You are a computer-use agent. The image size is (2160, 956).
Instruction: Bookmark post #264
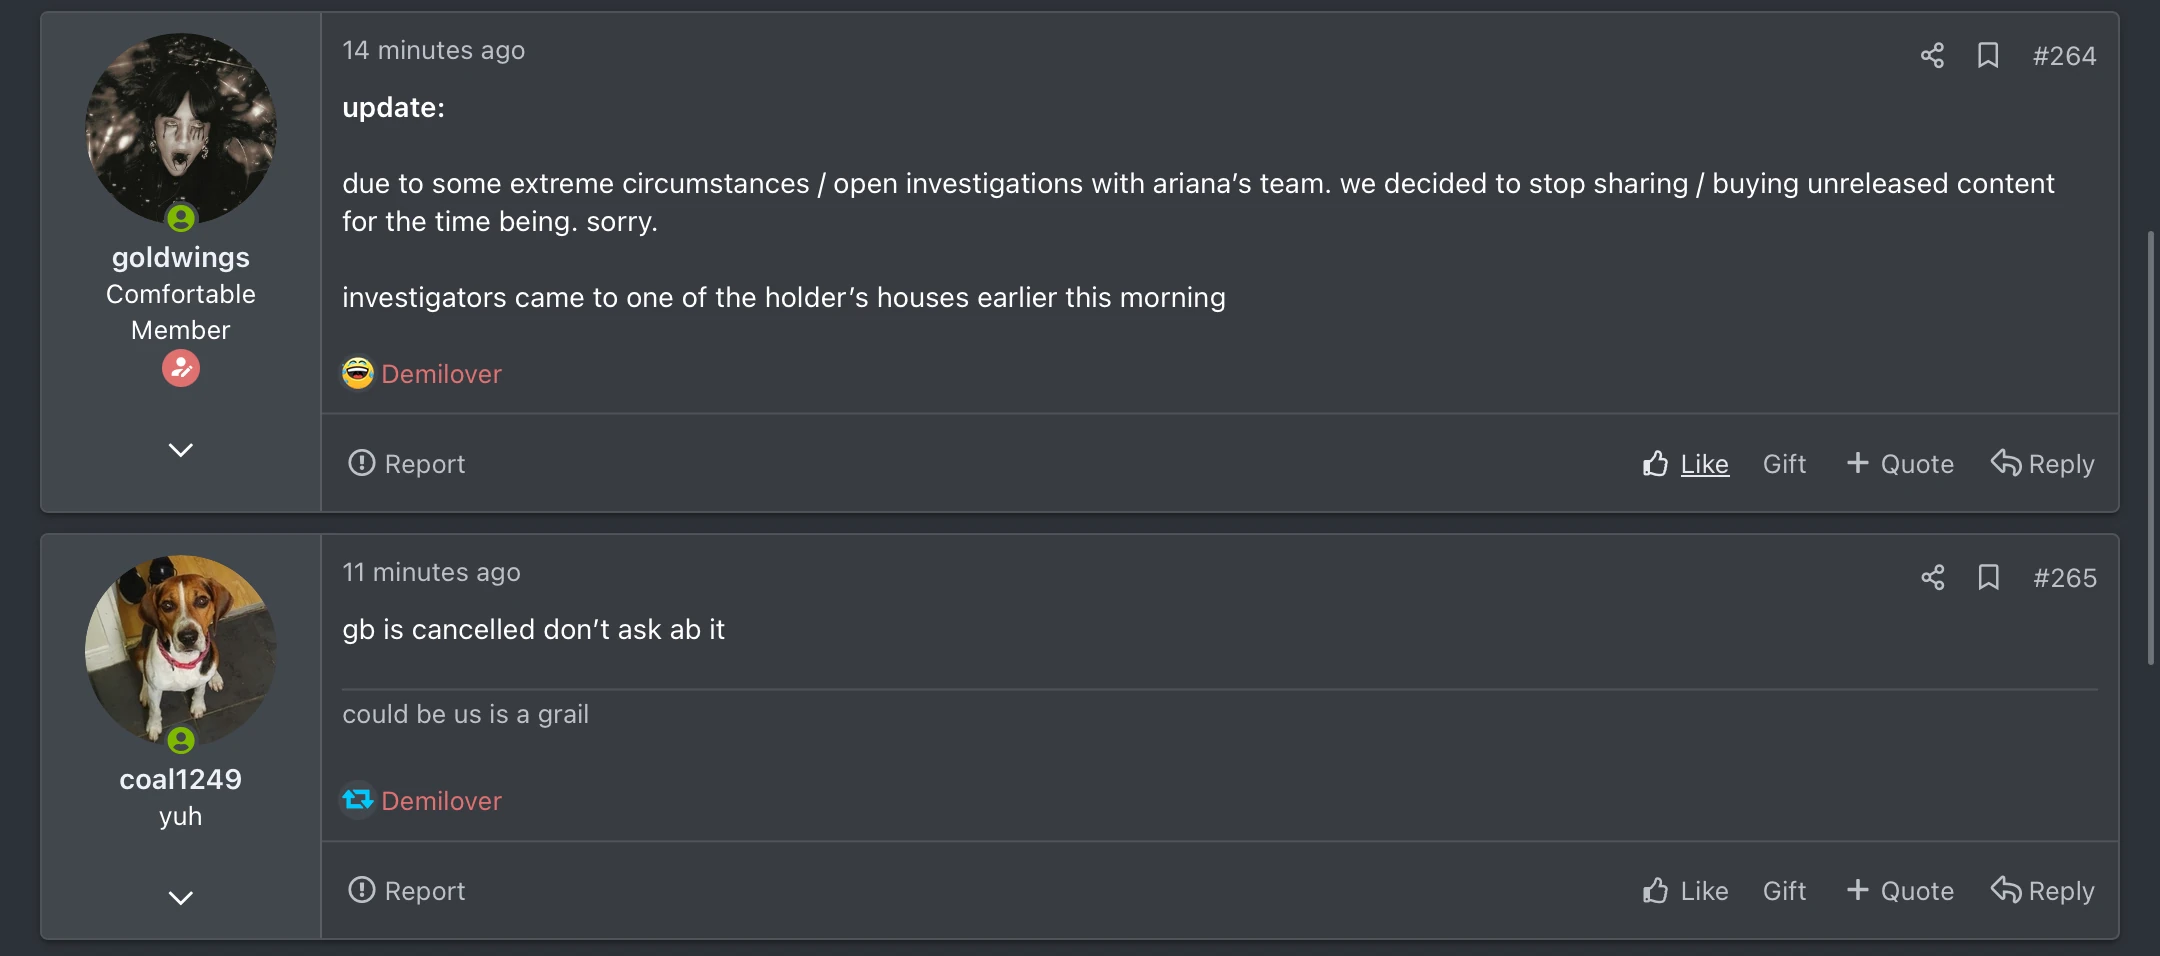click(1988, 56)
